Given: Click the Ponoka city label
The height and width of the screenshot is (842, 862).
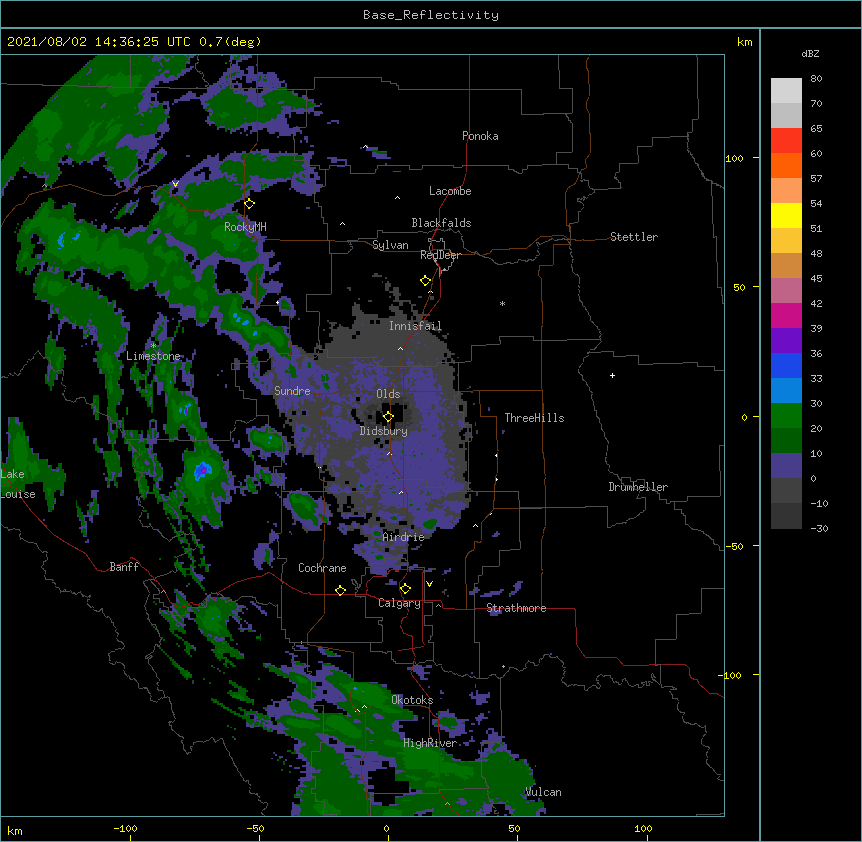Looking at the screenshot, I should pyautogui.click(x=480, y=136).
